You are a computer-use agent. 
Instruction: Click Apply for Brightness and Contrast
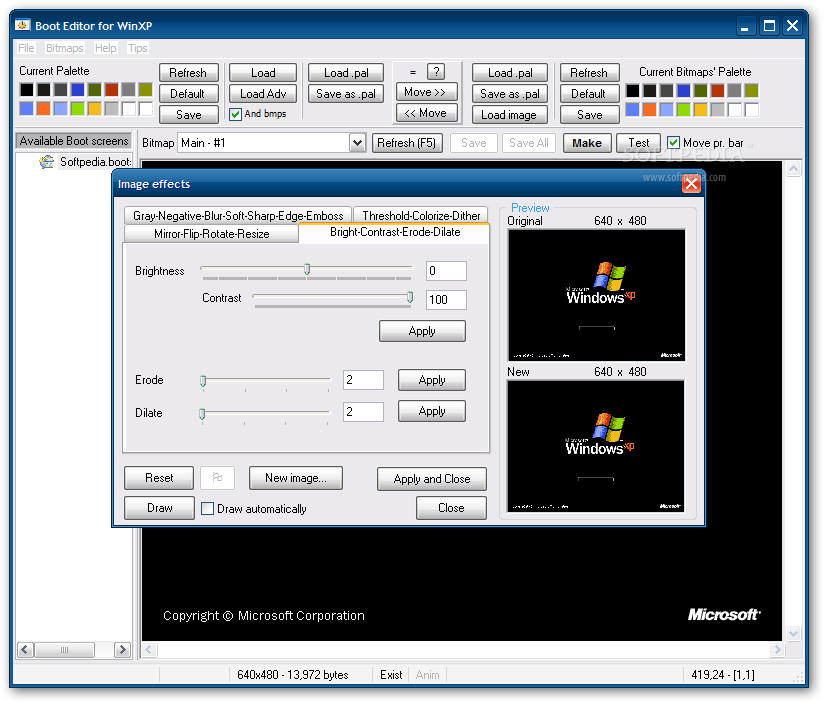tap(422, 331)
